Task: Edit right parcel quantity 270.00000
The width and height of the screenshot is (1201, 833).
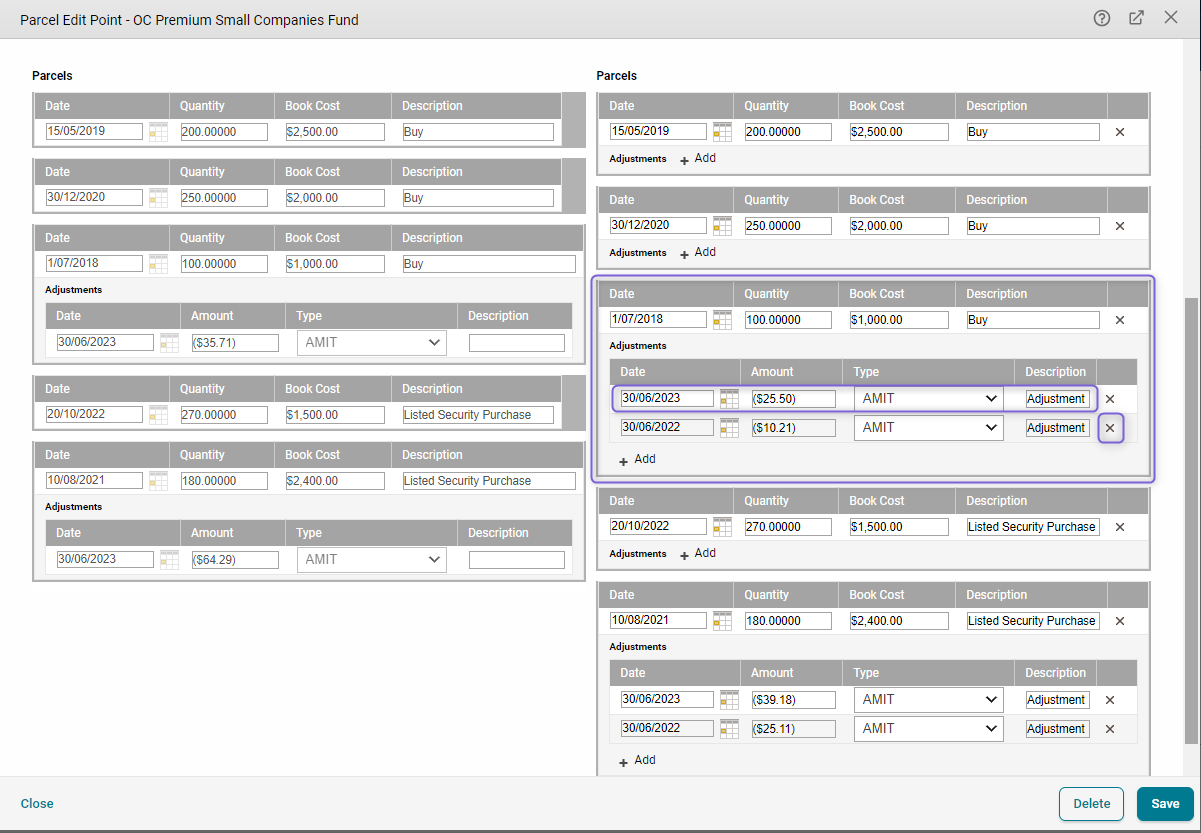Action: pos(788,527)
